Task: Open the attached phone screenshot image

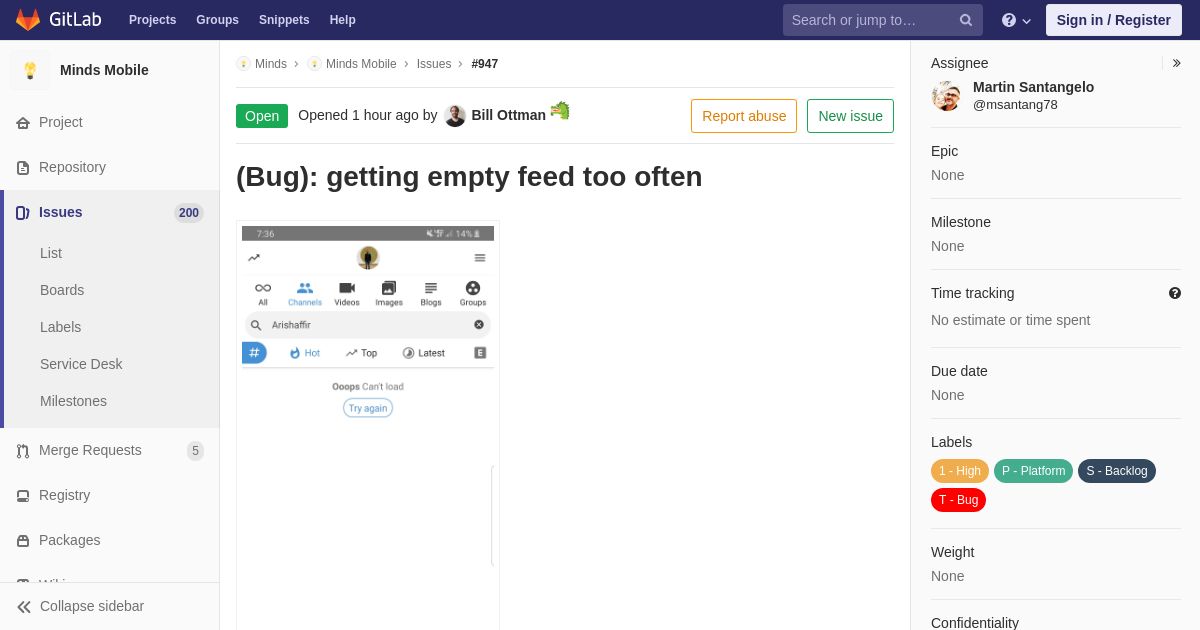Action: (x=368, y=425)
